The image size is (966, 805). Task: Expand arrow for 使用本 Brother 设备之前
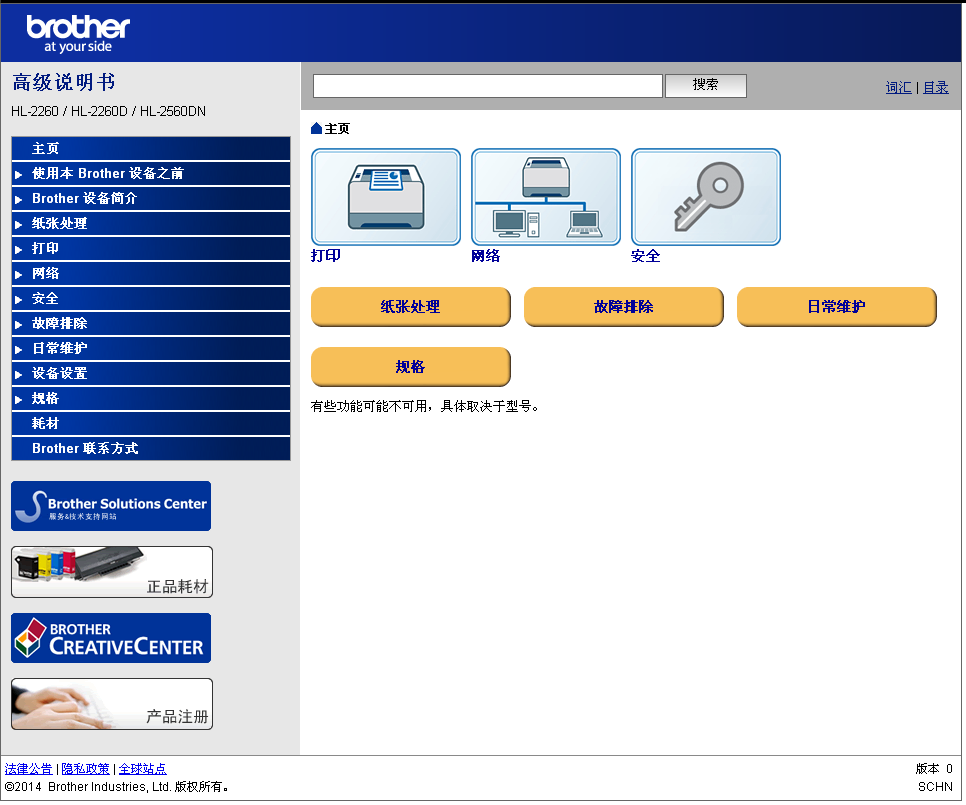(x=18, y=174)
